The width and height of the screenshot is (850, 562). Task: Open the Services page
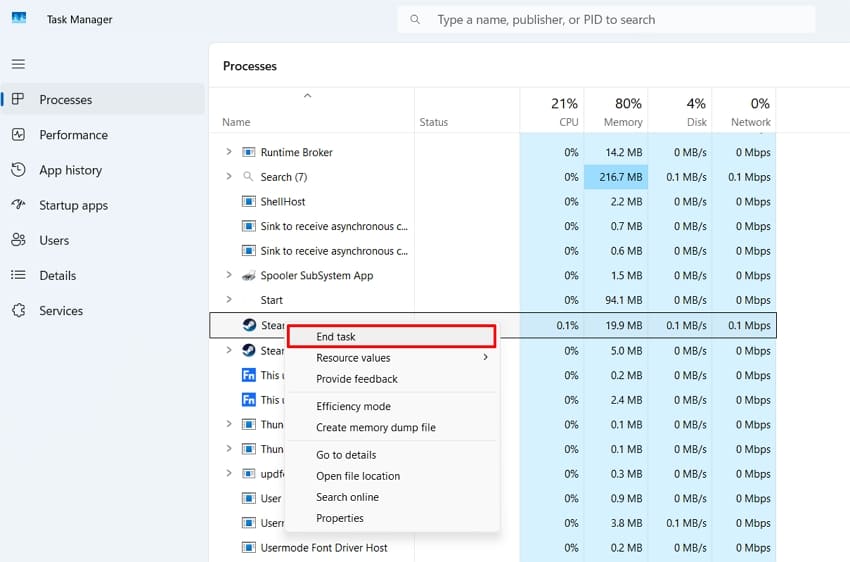[x=103, y=311]
